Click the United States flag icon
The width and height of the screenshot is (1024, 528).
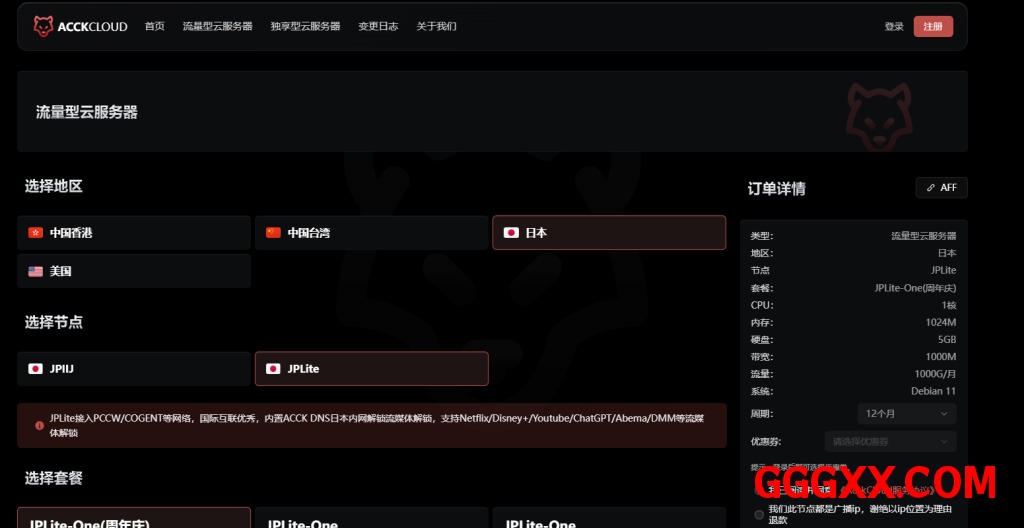click(x=35, y=271)
